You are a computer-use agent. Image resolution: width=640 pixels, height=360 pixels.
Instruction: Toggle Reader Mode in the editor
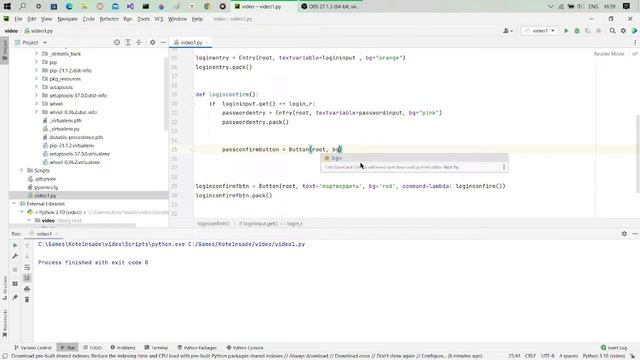pyautogui.click(x=609, y=54)
